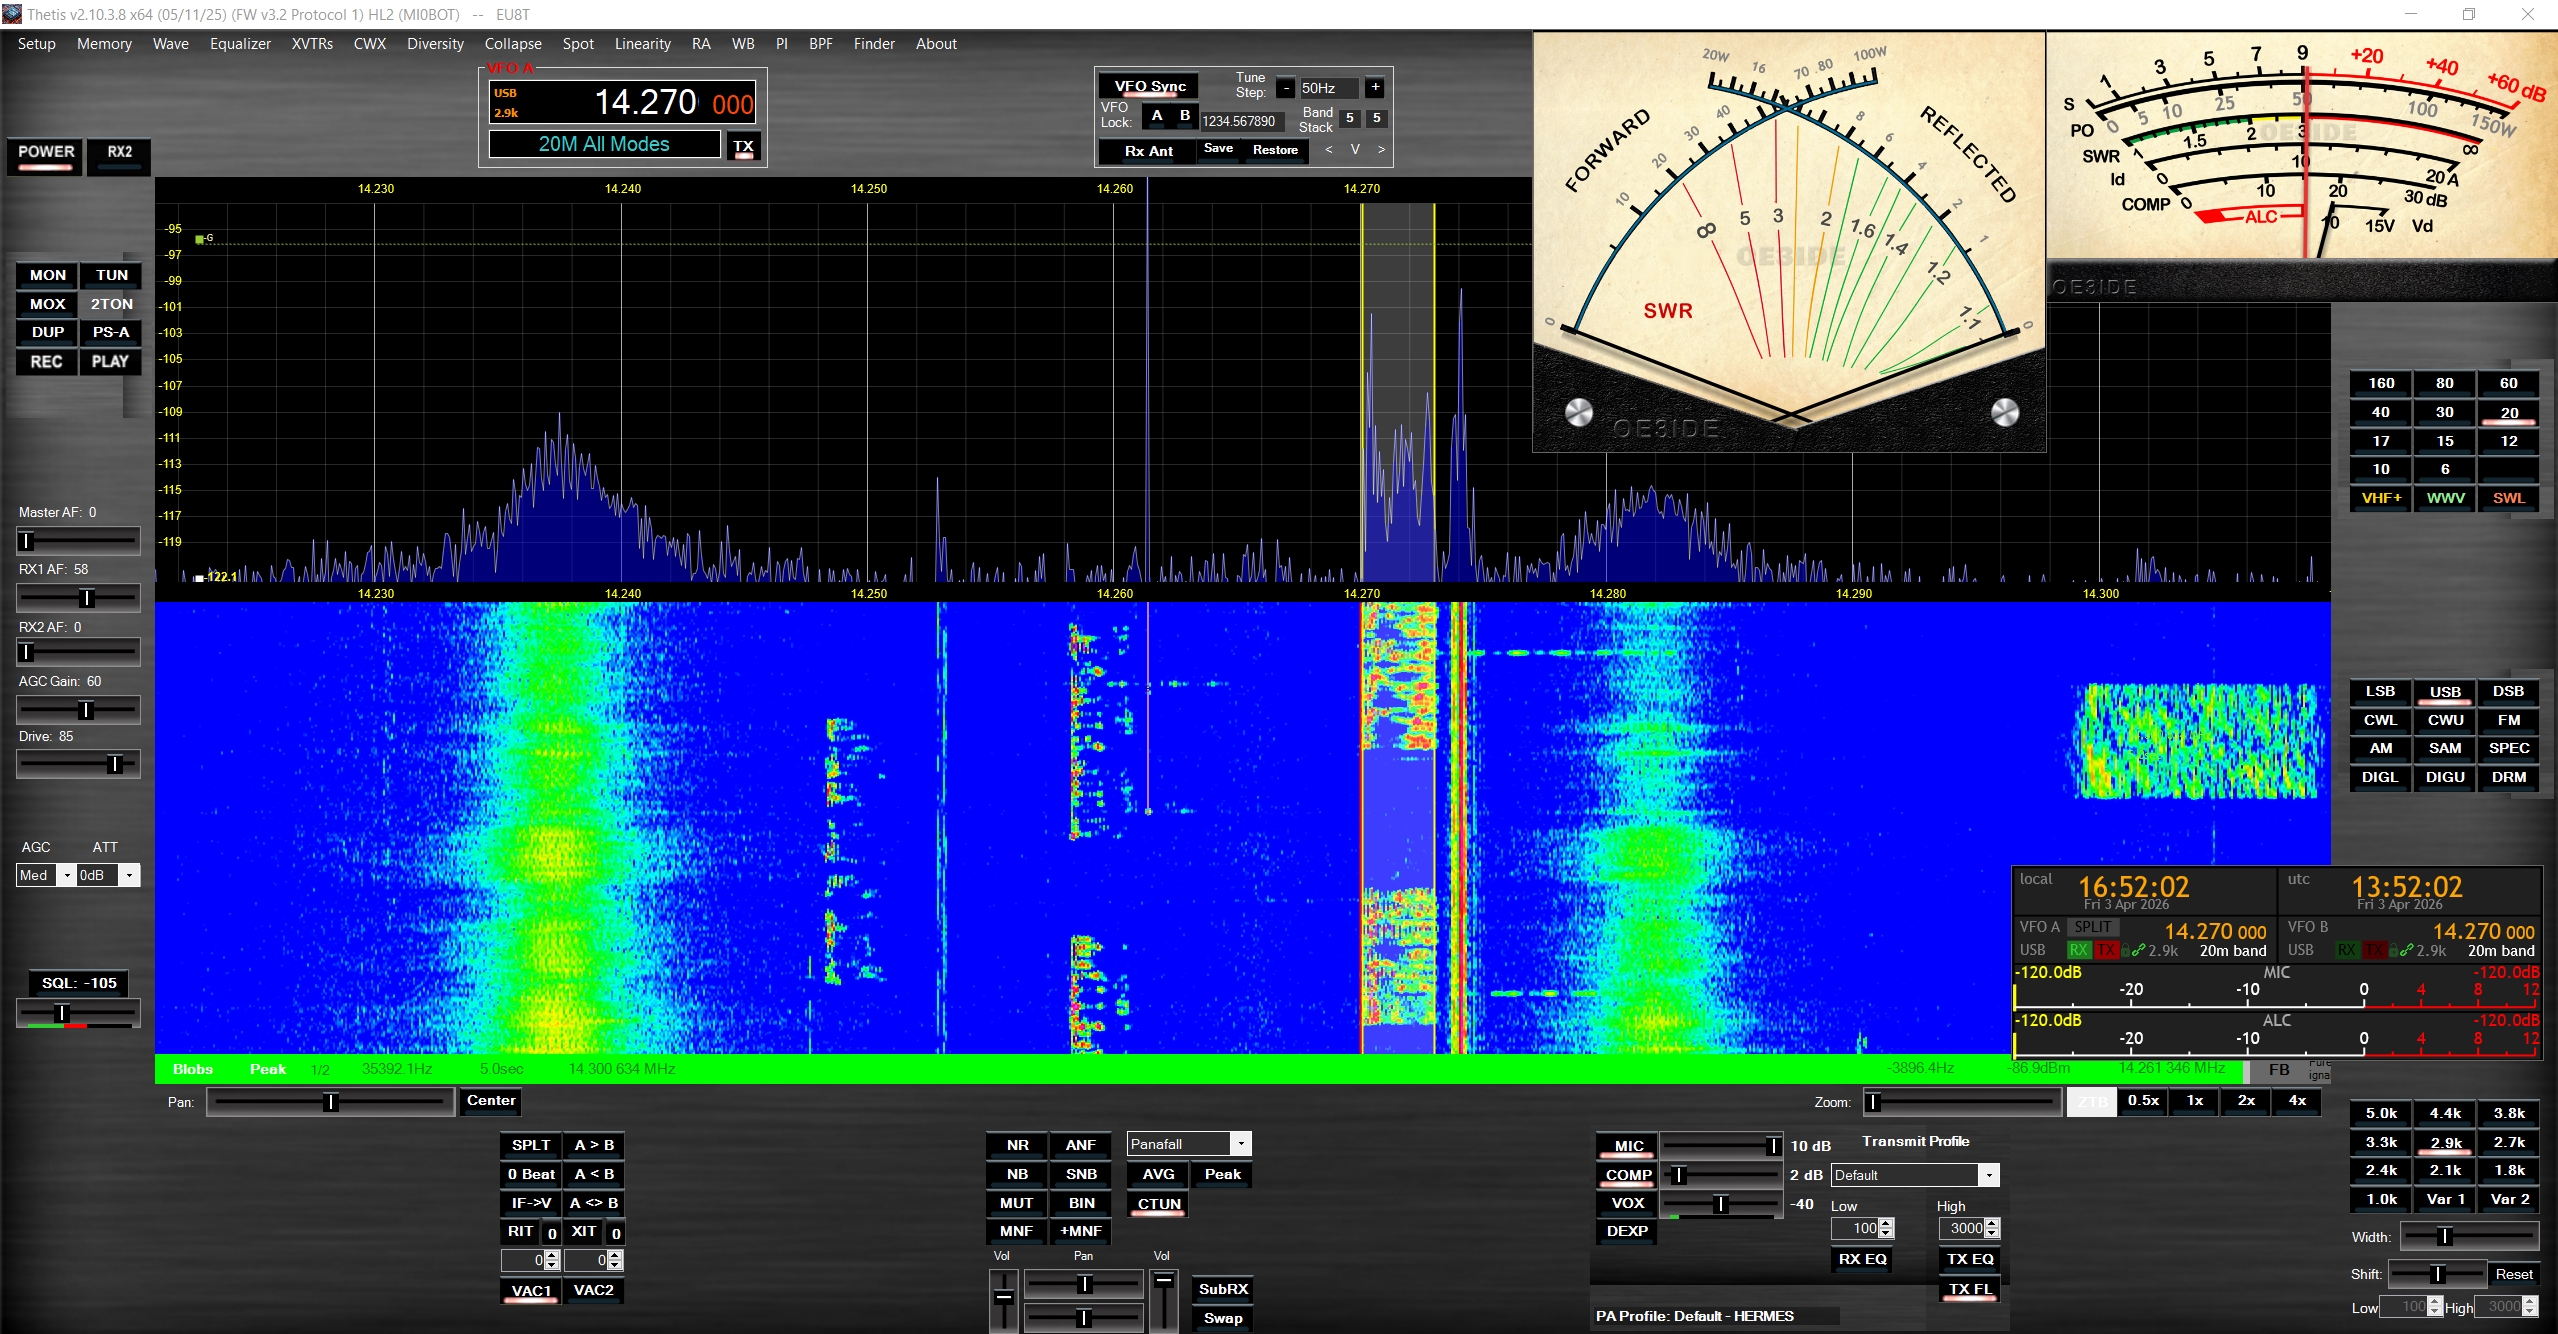Click the V band stack button
Image resolution: width=2558 pixels, height=1334 pixels.
point(1355,150)
